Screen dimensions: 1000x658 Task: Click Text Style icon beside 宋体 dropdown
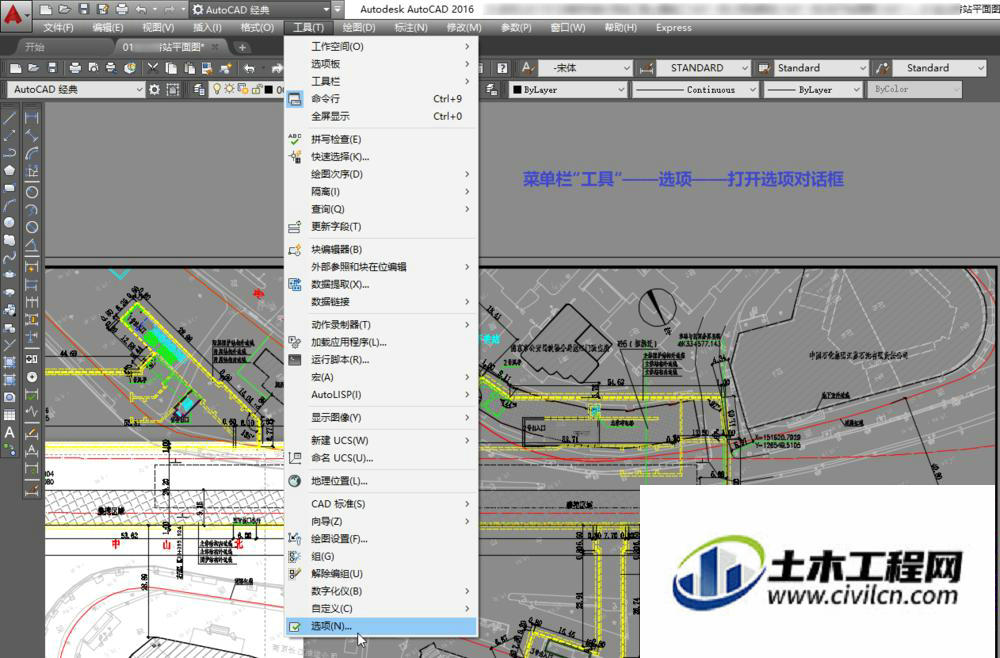pos(527,68)
